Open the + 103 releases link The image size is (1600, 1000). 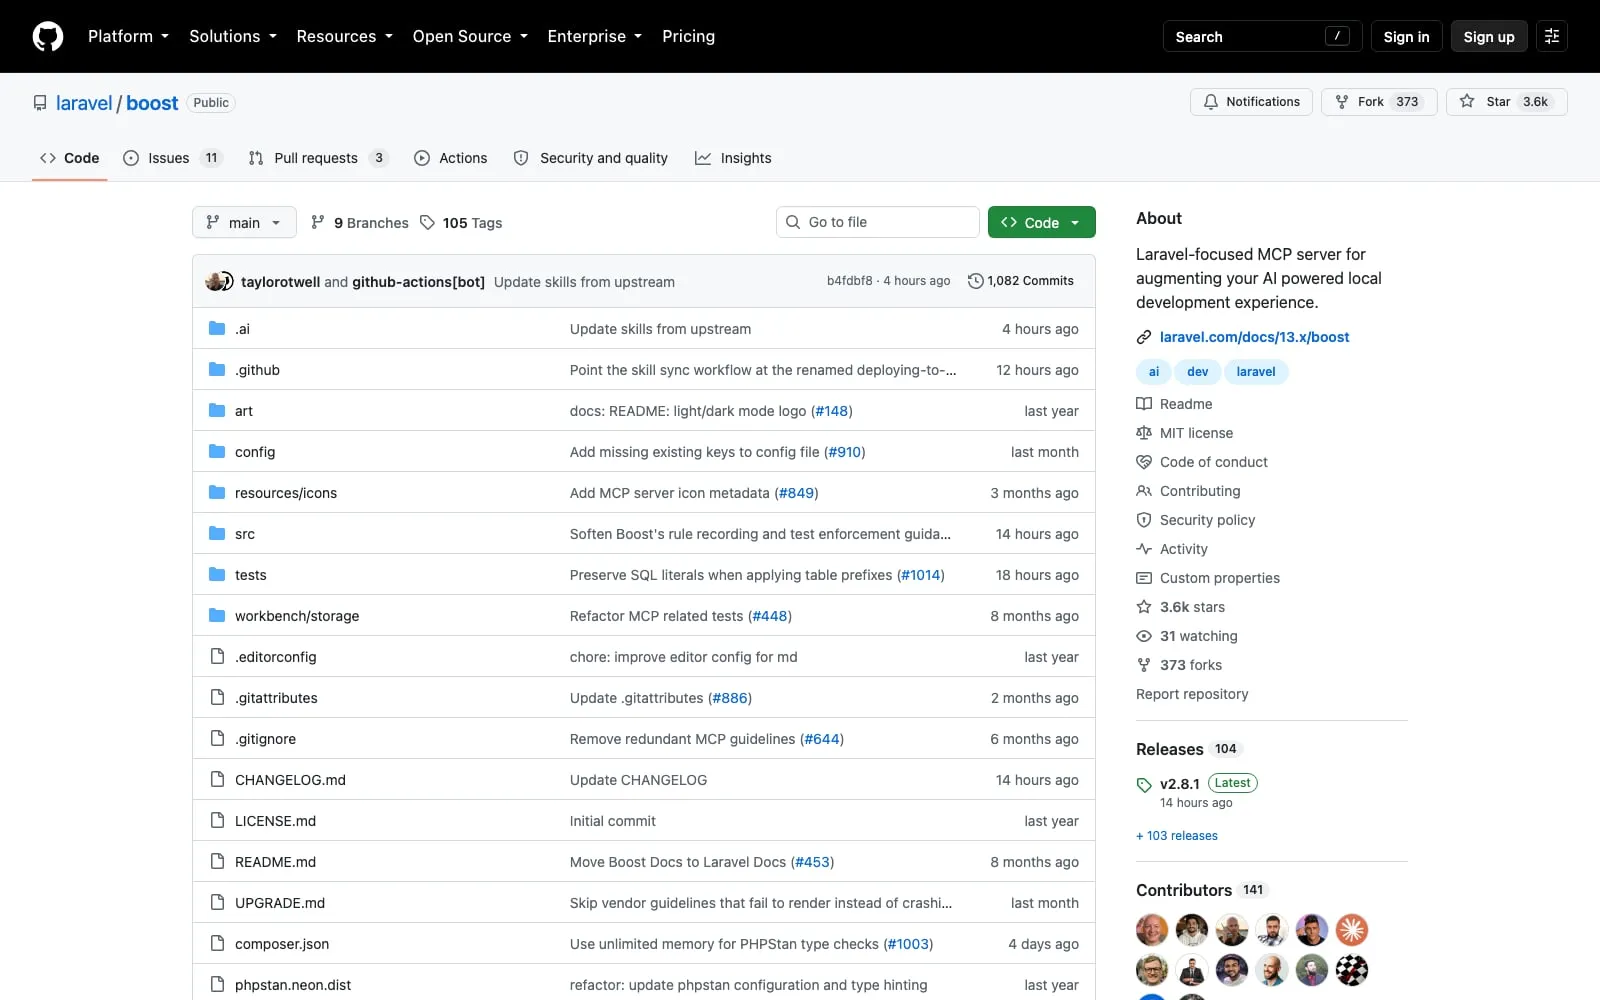(1177, 836)
